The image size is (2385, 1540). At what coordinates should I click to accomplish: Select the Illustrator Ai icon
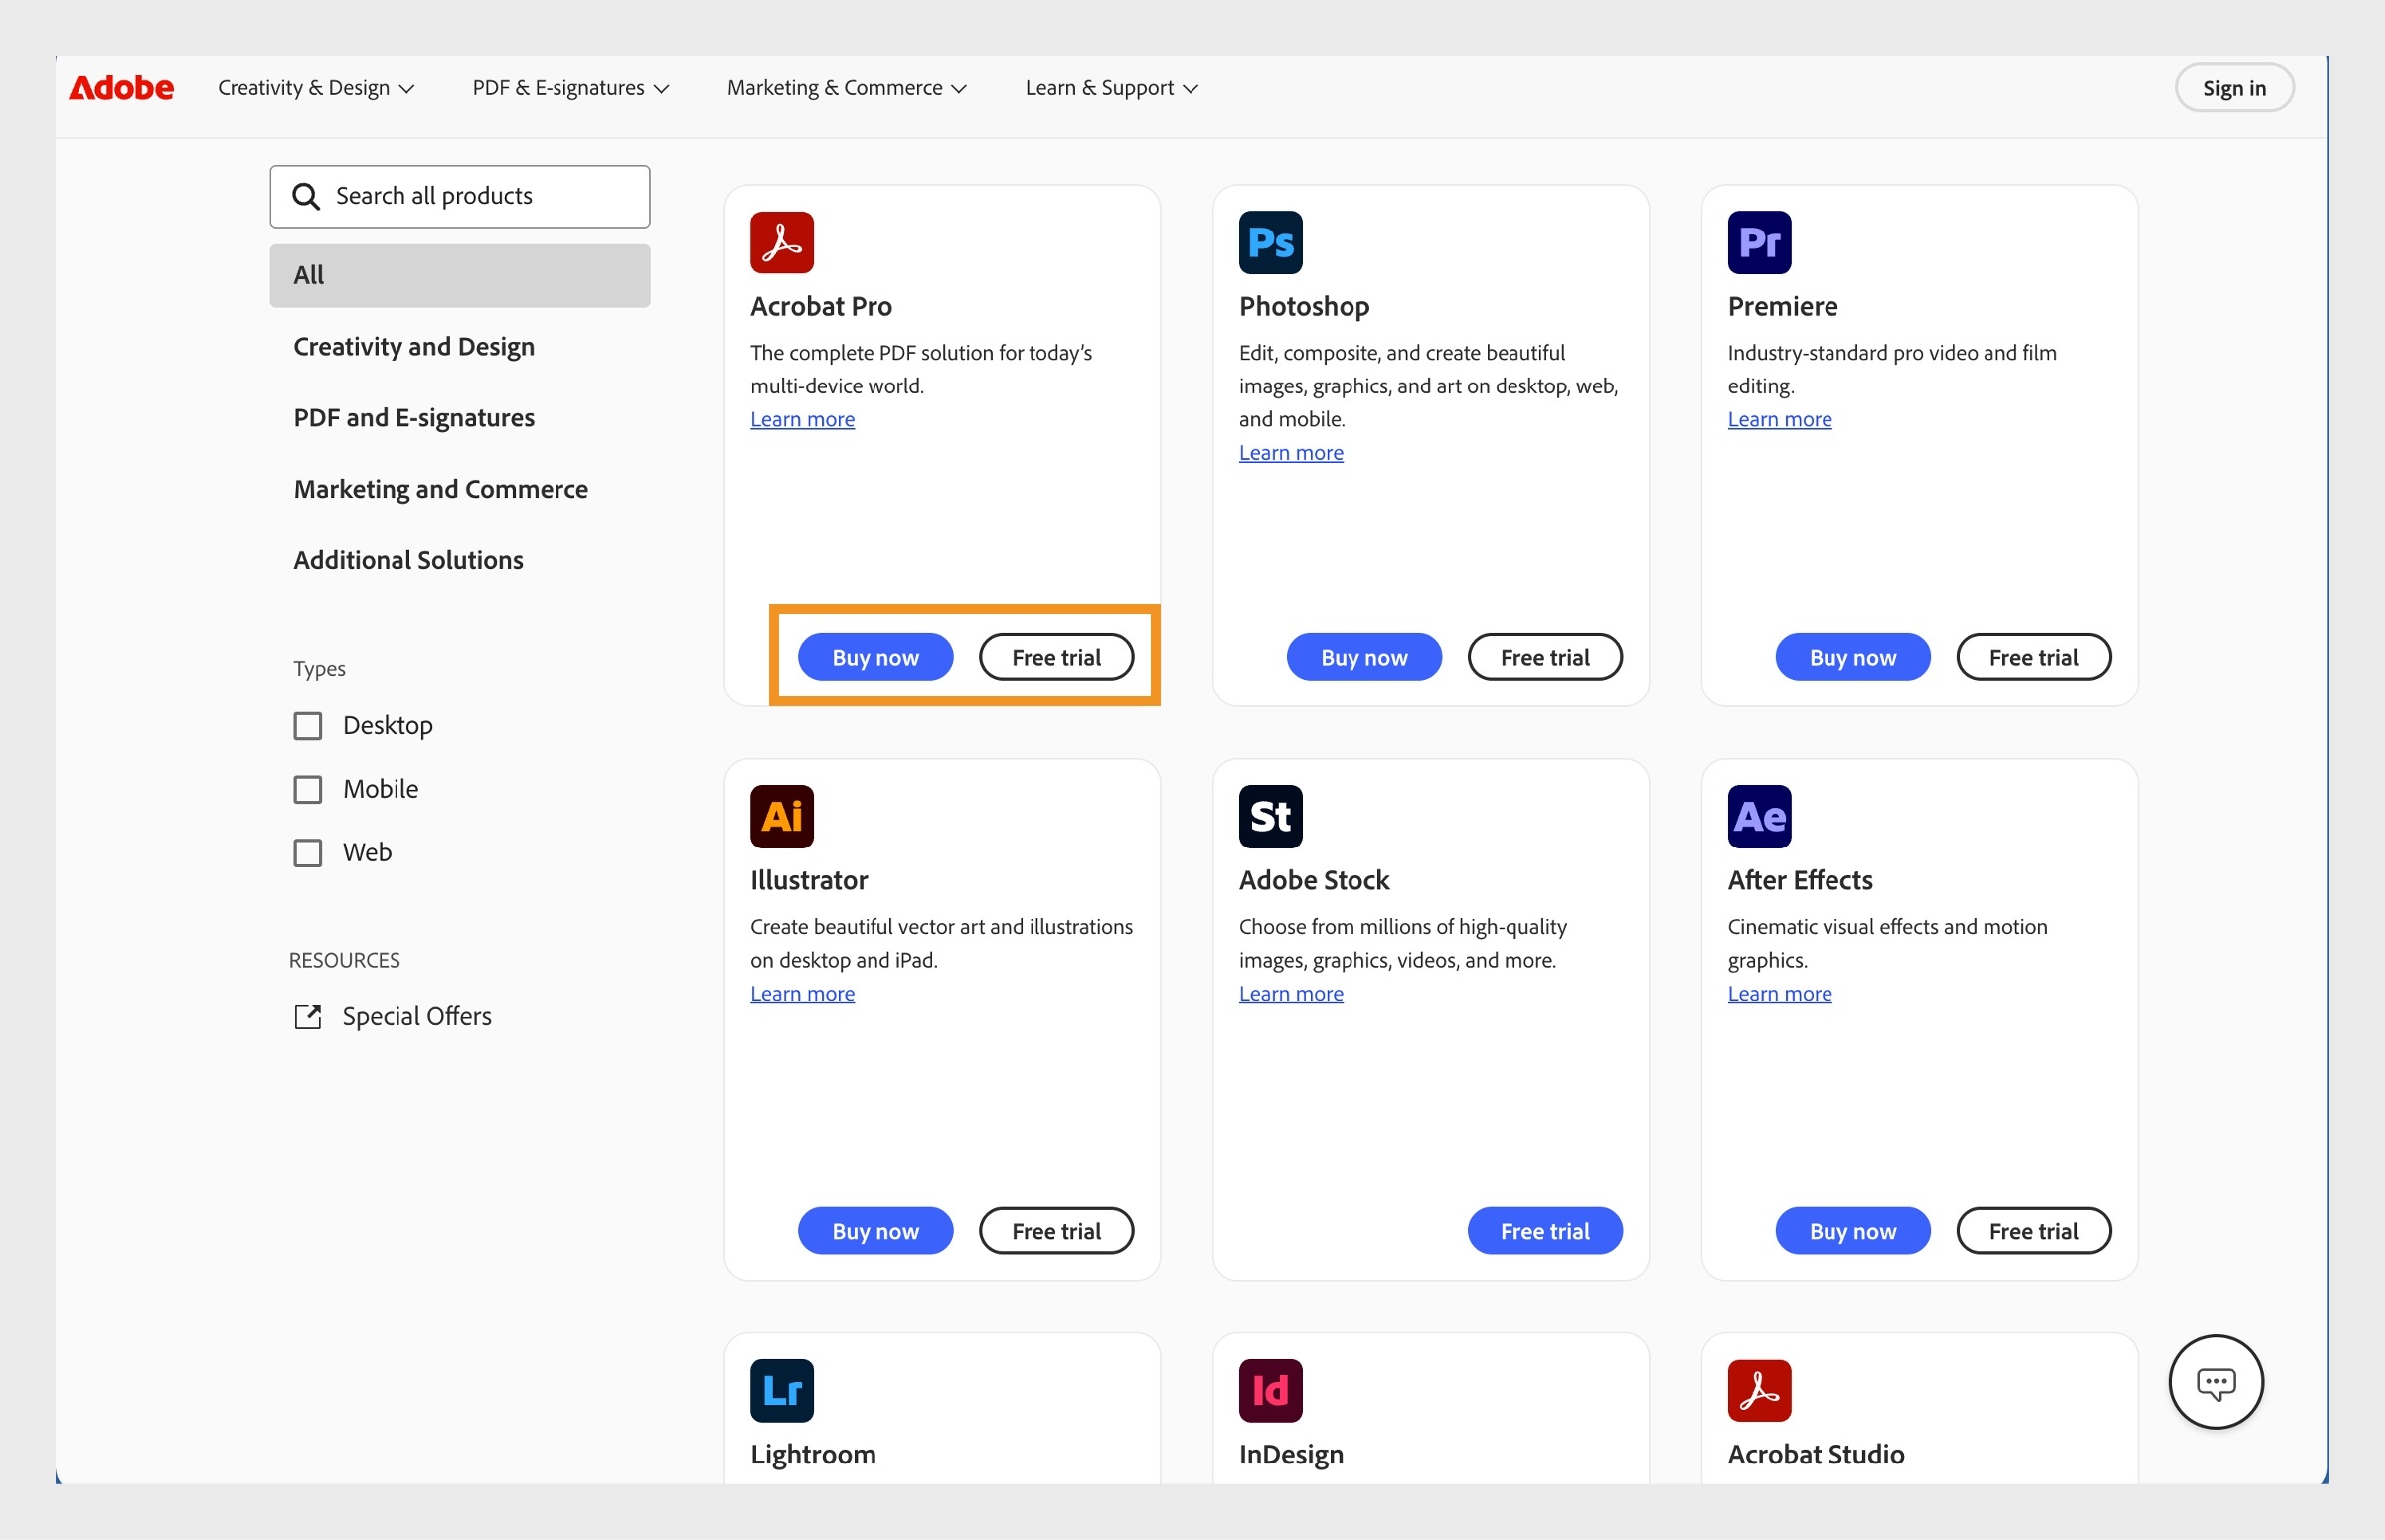pyautogui.click(x=782, y=816)
